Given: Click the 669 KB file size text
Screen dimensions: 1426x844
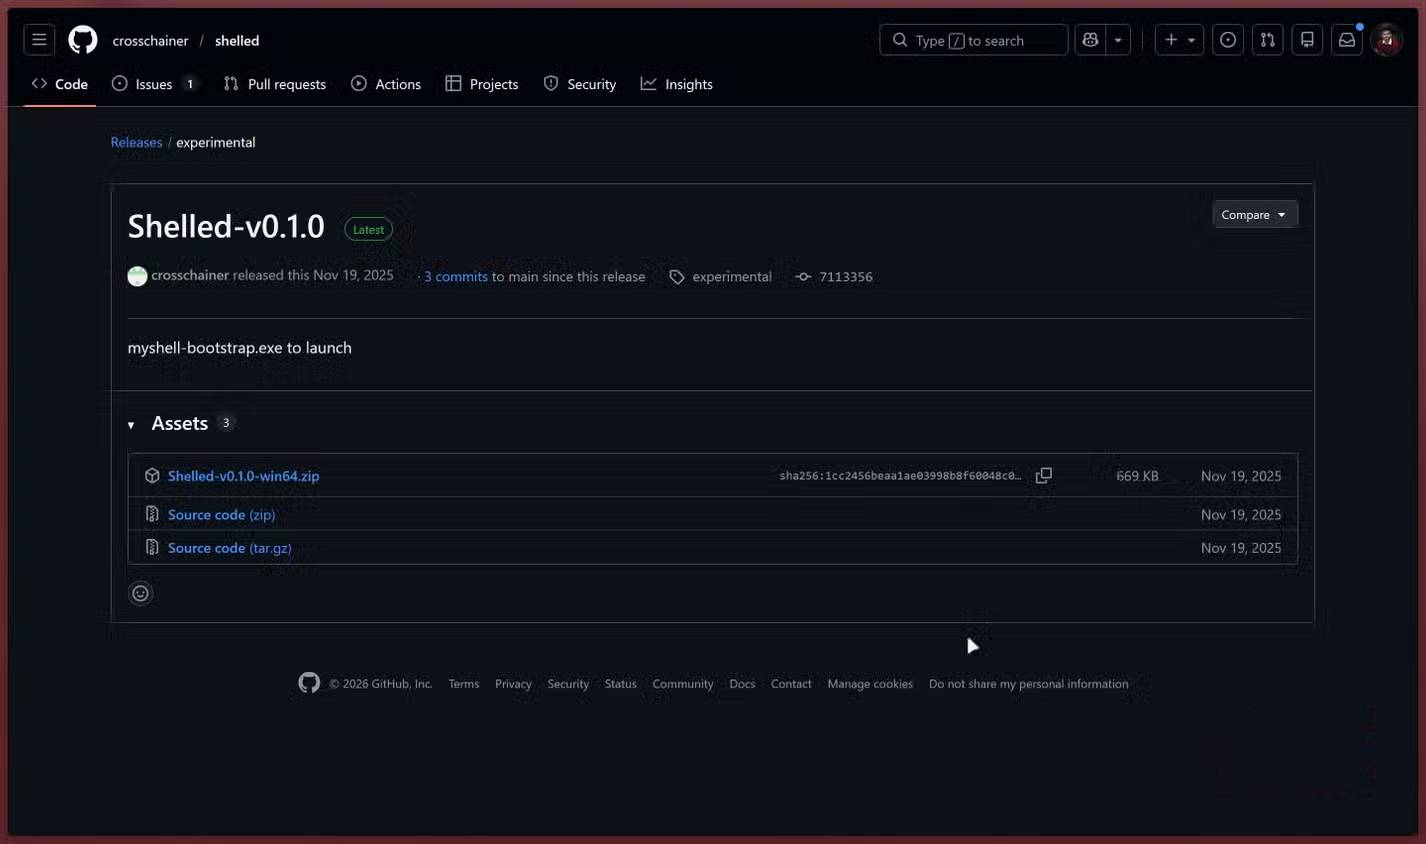Looking at the screenshot, I should [x=1137, y=476].
